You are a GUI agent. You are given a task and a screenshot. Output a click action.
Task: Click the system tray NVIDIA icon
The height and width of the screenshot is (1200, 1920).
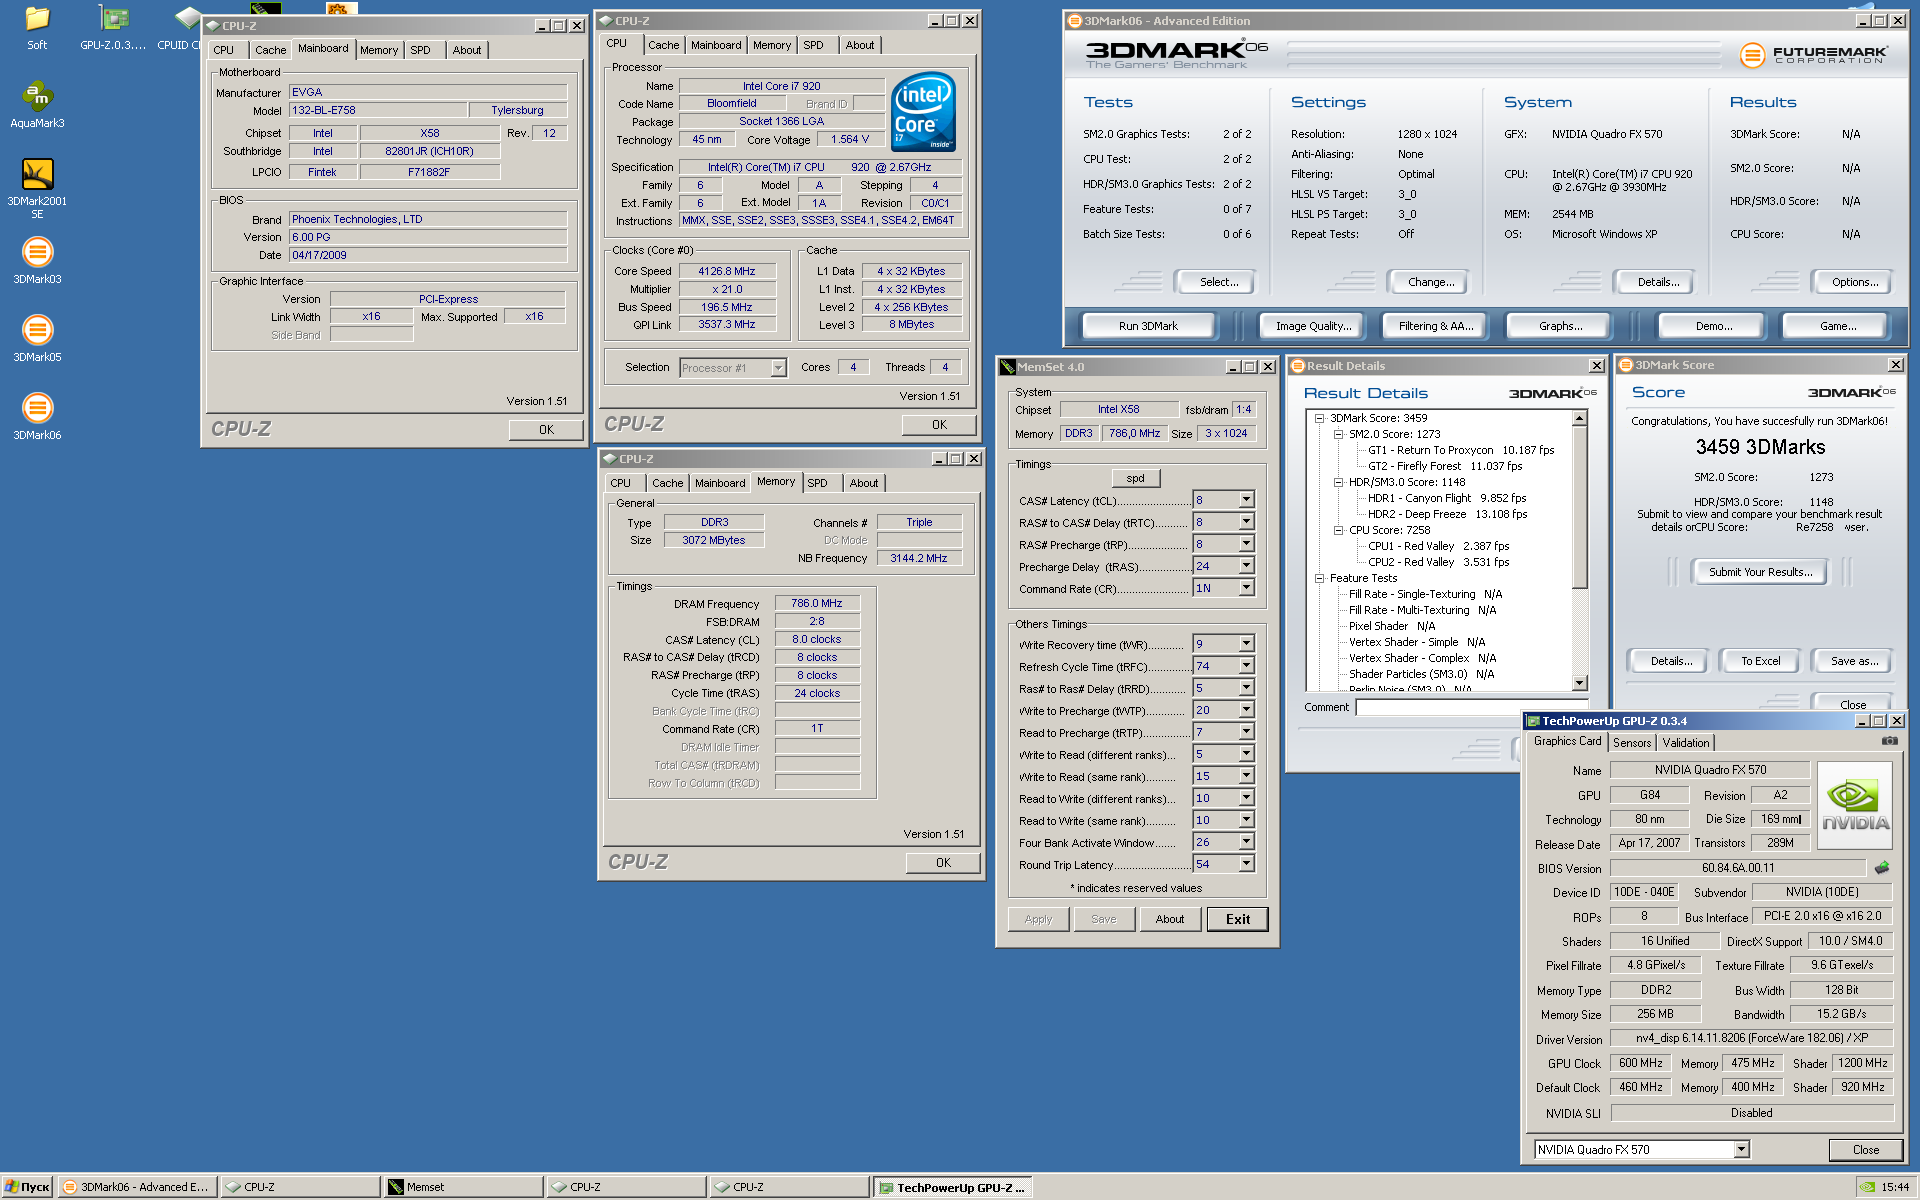click(1867, 1187)
